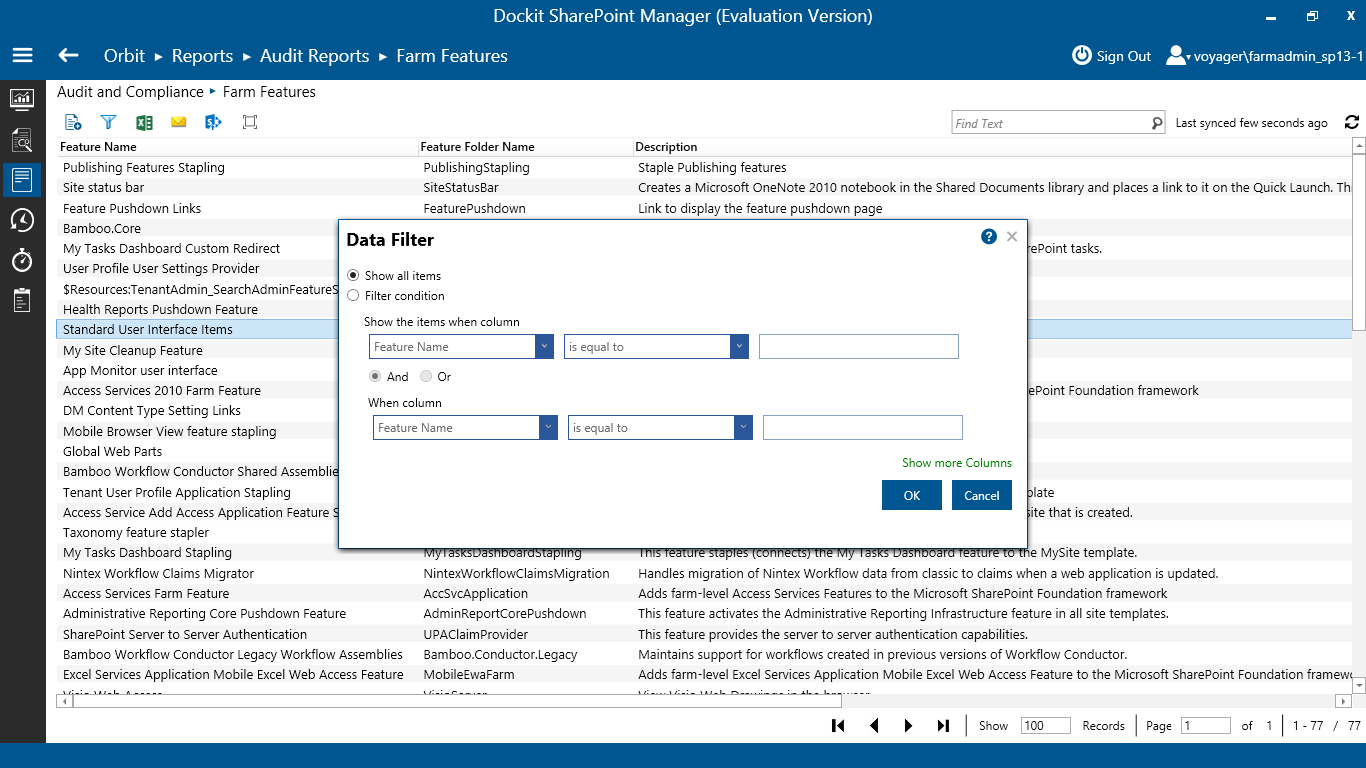1366x768 pixels.
Task: Jump to the last page of records
Action: (x=943, y=726)
